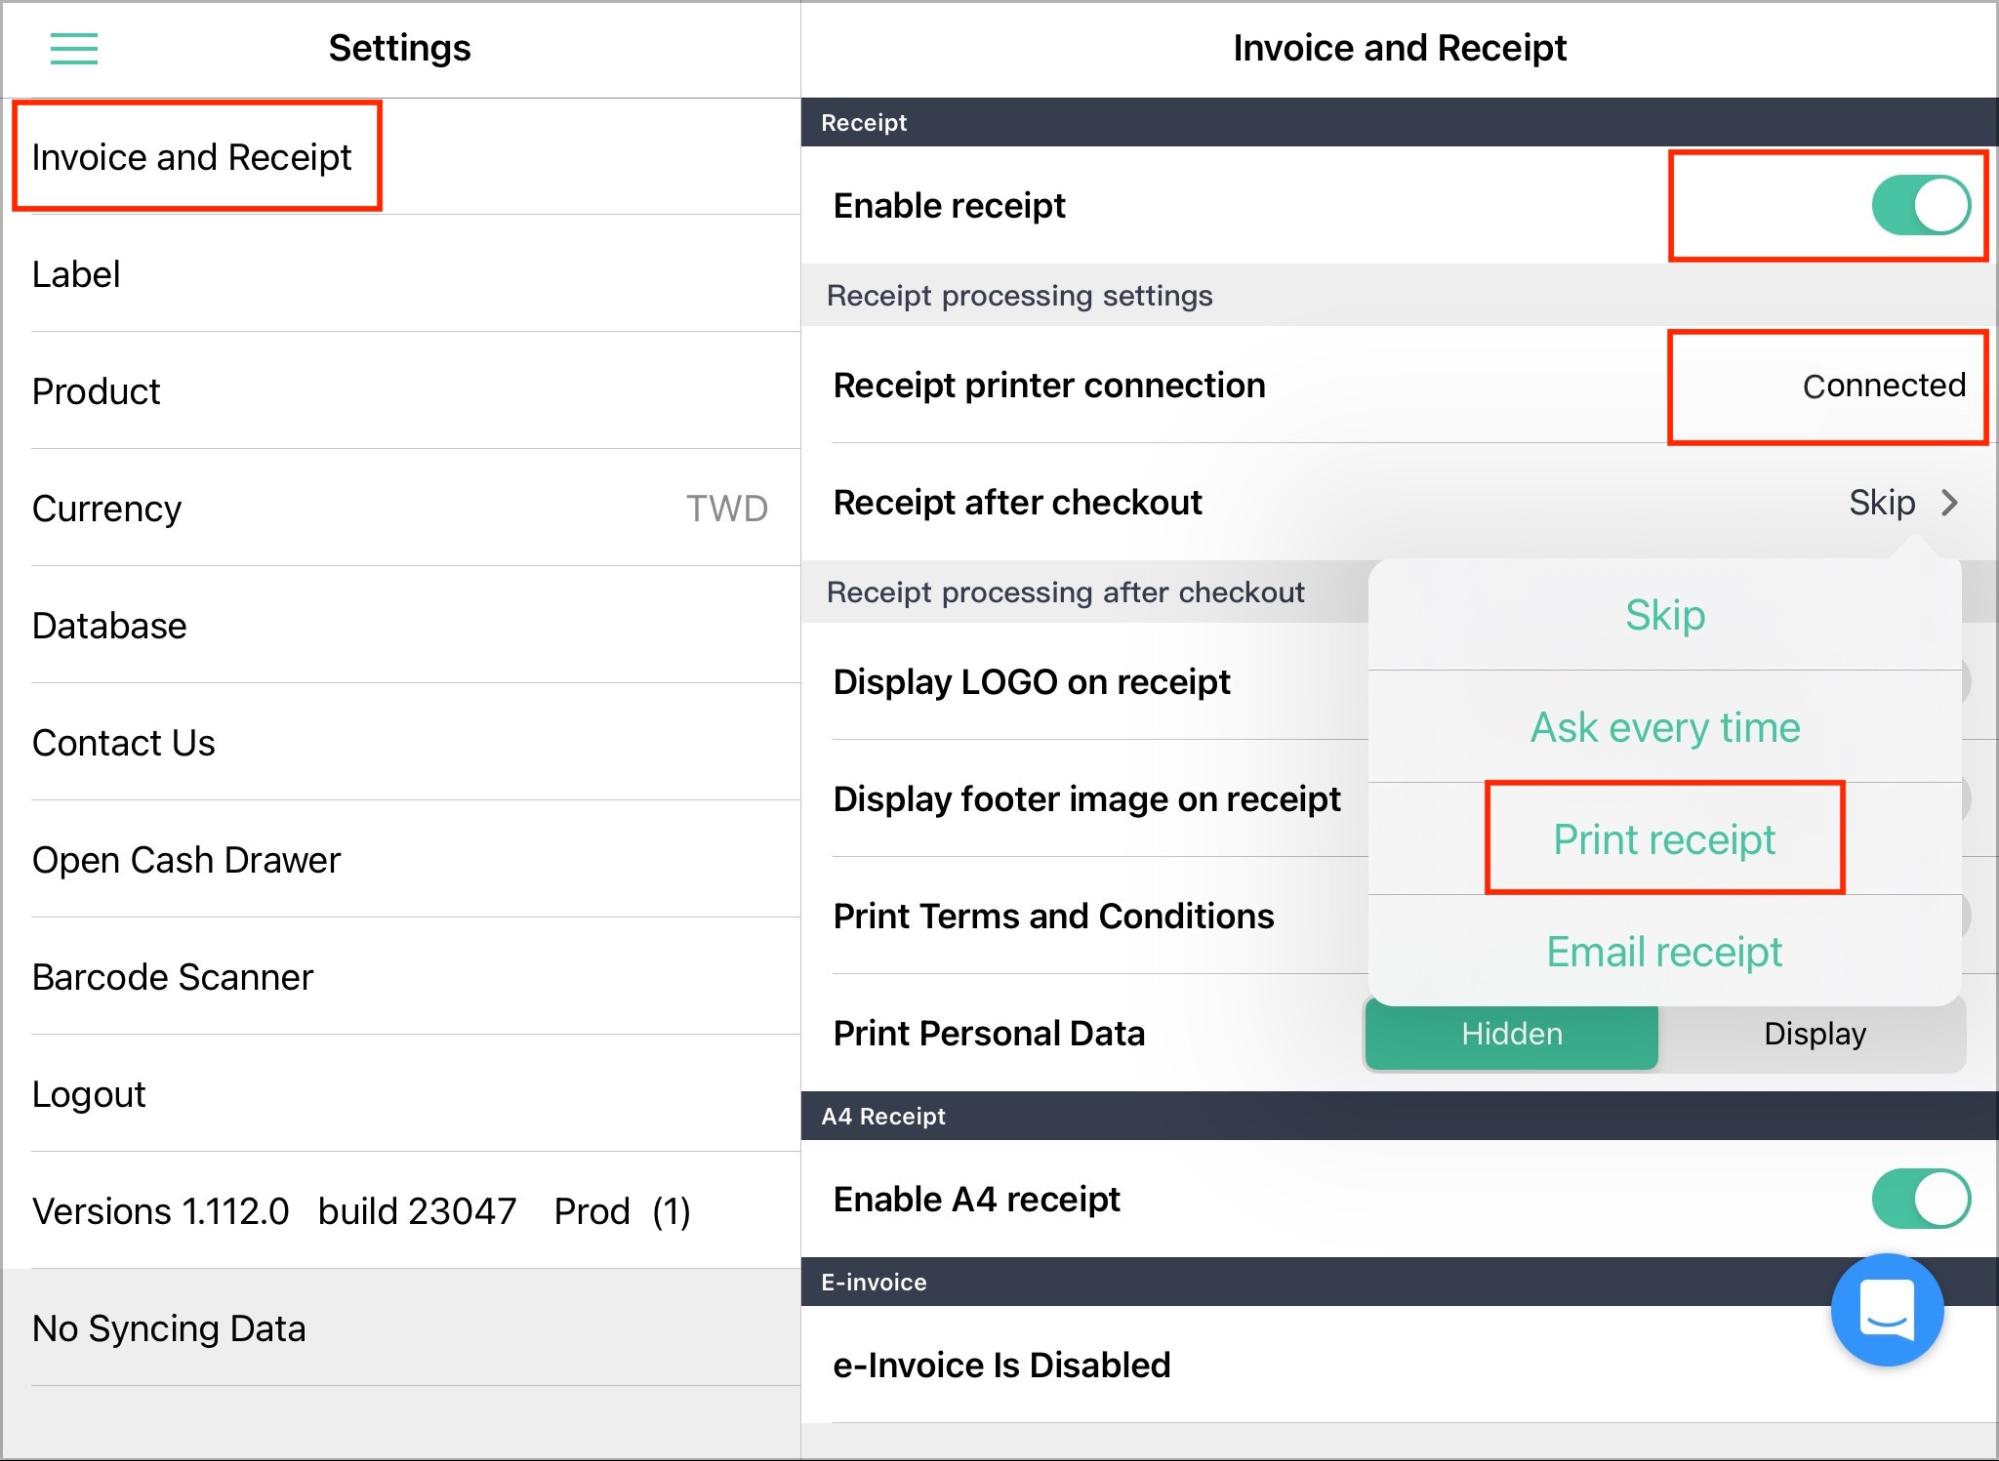Screen dimensions: 1999x1461
Task: Open the Receipt after checkout dropdown
Action: [x=1400, y=502]
